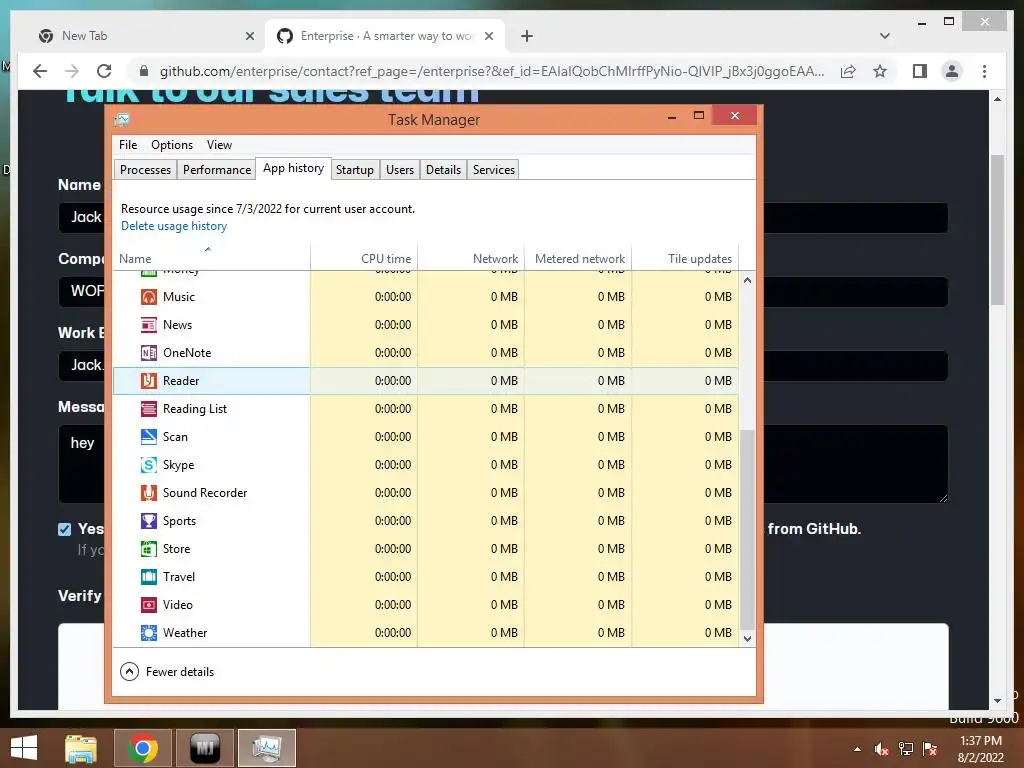Screen dimensions: 1024x768
Task: Click the Music app icon
Action: (x=149, y=297)
